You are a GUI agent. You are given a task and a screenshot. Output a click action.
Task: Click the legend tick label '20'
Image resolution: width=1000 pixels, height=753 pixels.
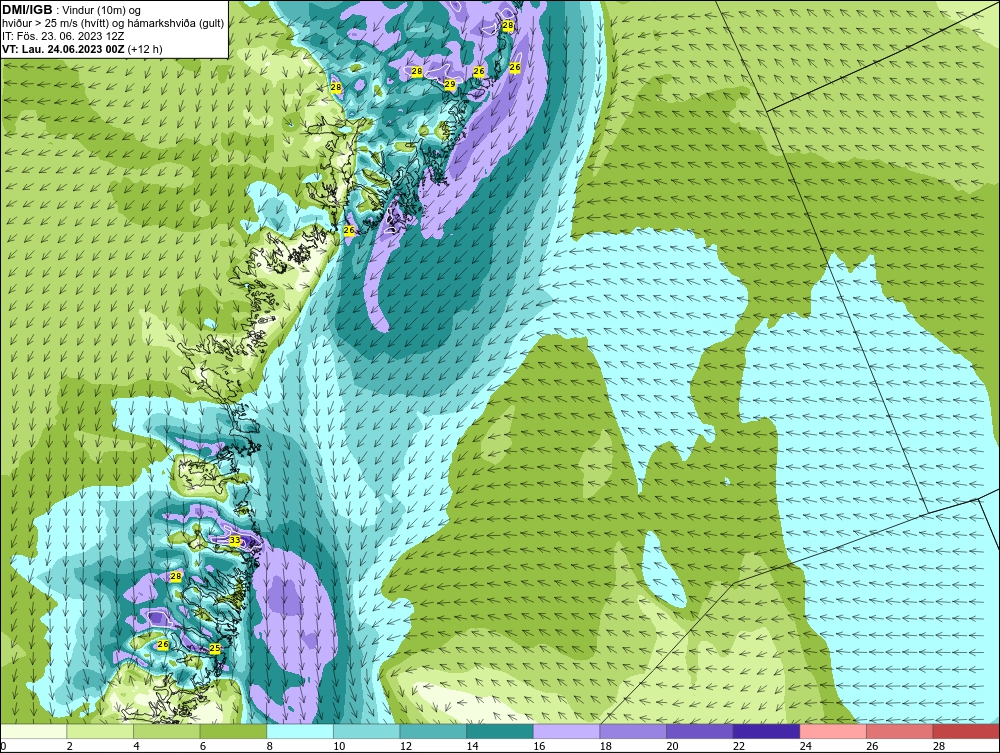[x=672, y=746]
